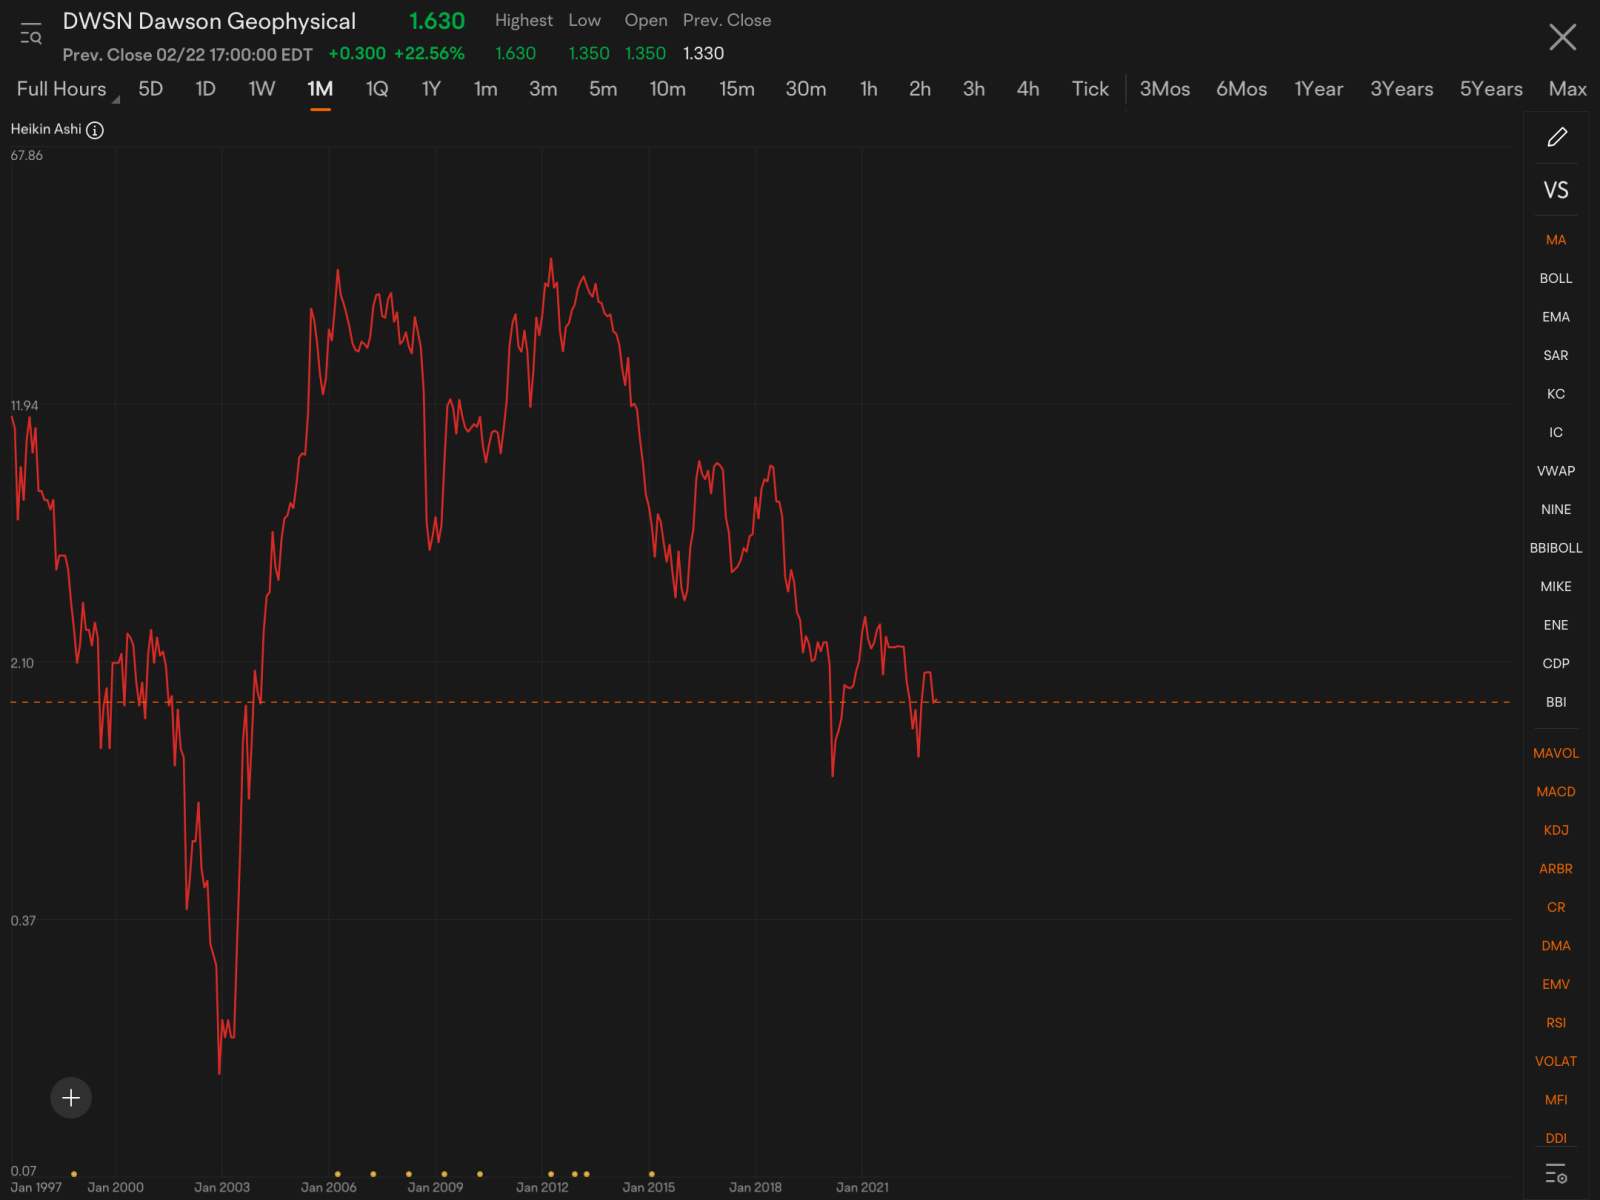Viewport: 1600px width, 1200px height.
Task: Open the VS compare tool
Action: (1556, 190)
